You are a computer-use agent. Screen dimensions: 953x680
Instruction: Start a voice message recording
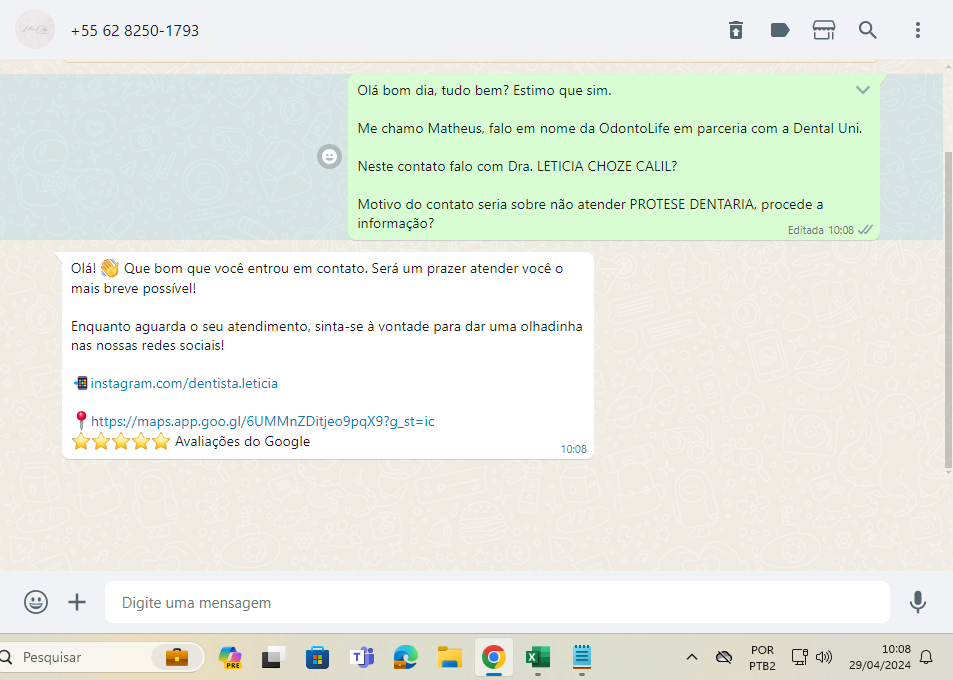pyautogui.click(x=917, y=602)
